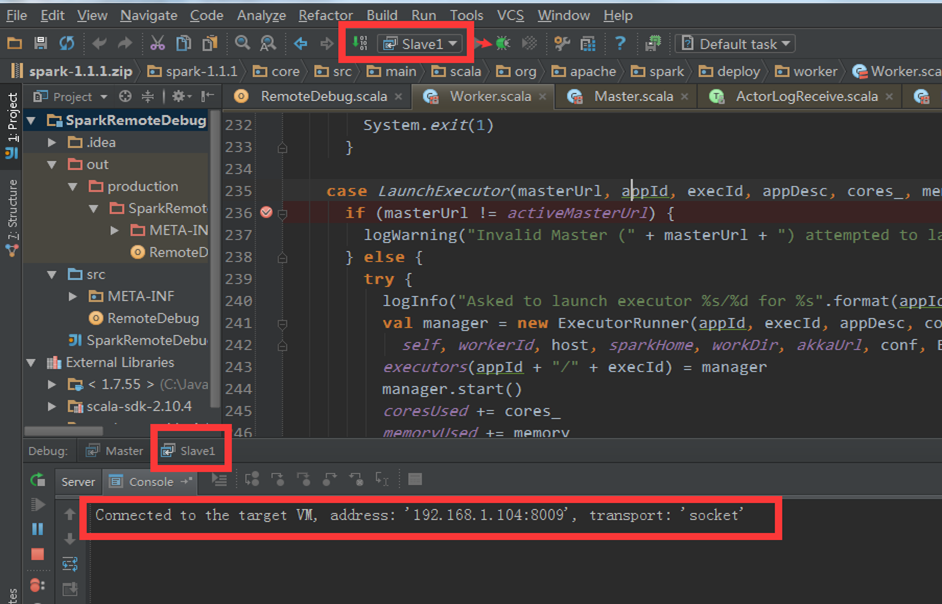This screenshot has width=942, height=604.
Task: Move the Project panel horizontal scrollbar
Action: coord(63,430)
